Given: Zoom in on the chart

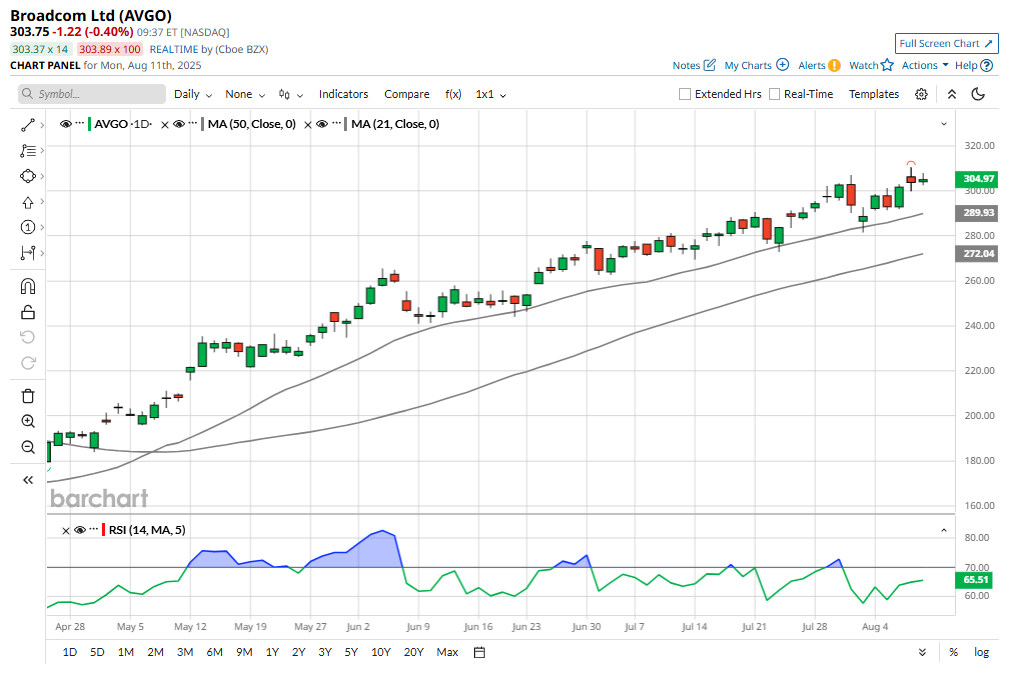Looking at the screenshot, I should pos(28,421).
